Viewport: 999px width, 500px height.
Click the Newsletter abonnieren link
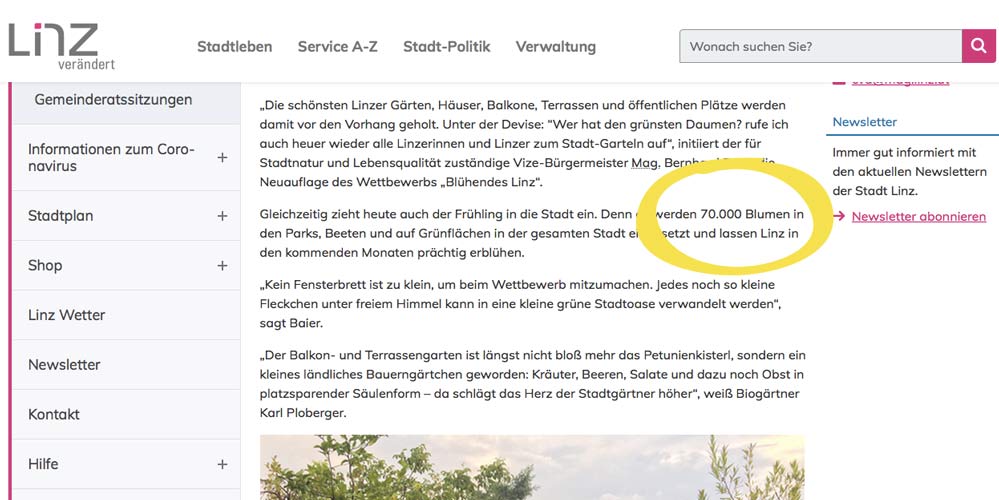point(919,217)
